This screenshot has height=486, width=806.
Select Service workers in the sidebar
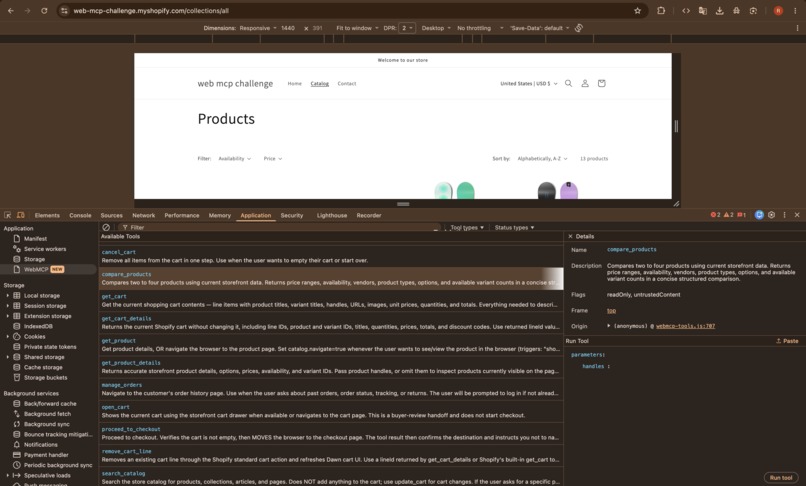[x=45, y=249]
